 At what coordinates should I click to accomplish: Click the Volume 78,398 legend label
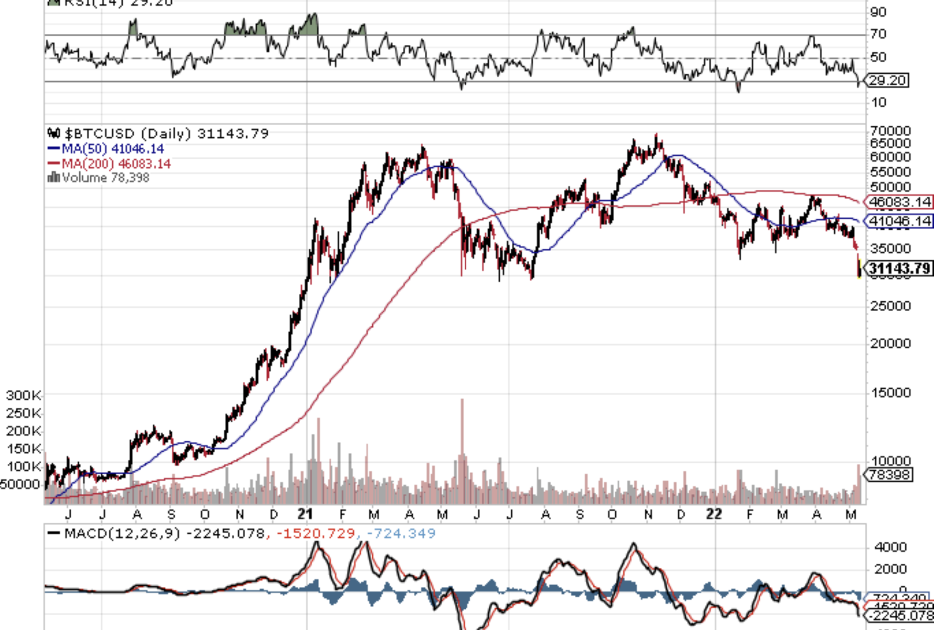point(98,176)
